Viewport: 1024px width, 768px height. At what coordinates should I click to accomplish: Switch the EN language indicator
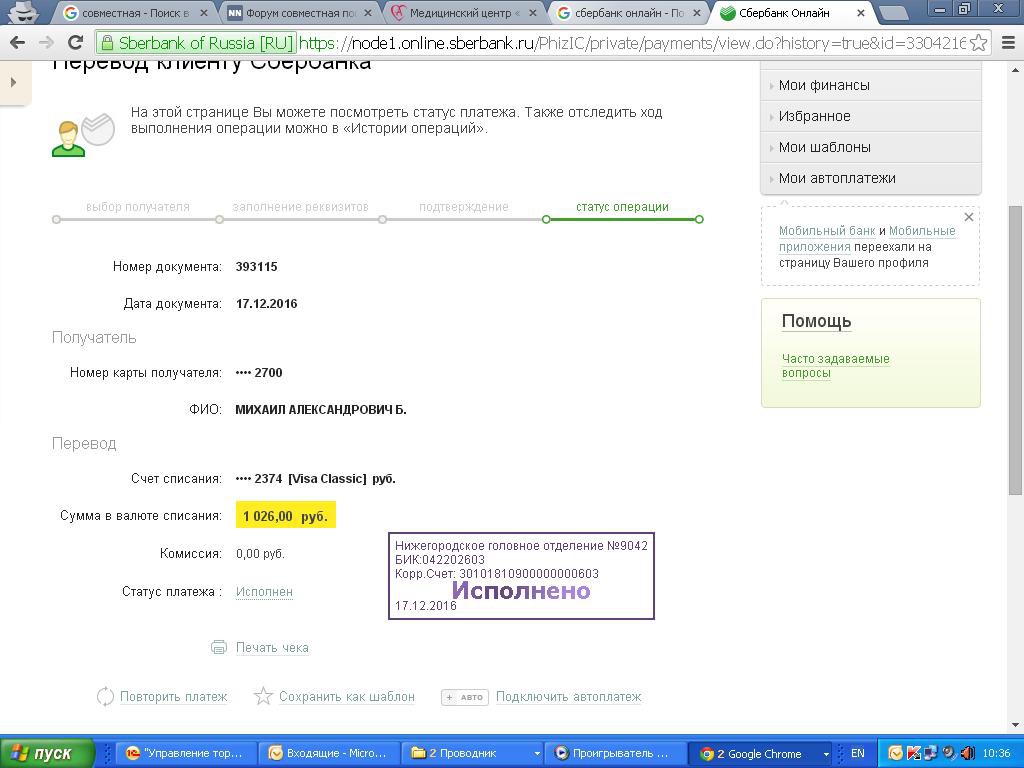pos(857,753)
